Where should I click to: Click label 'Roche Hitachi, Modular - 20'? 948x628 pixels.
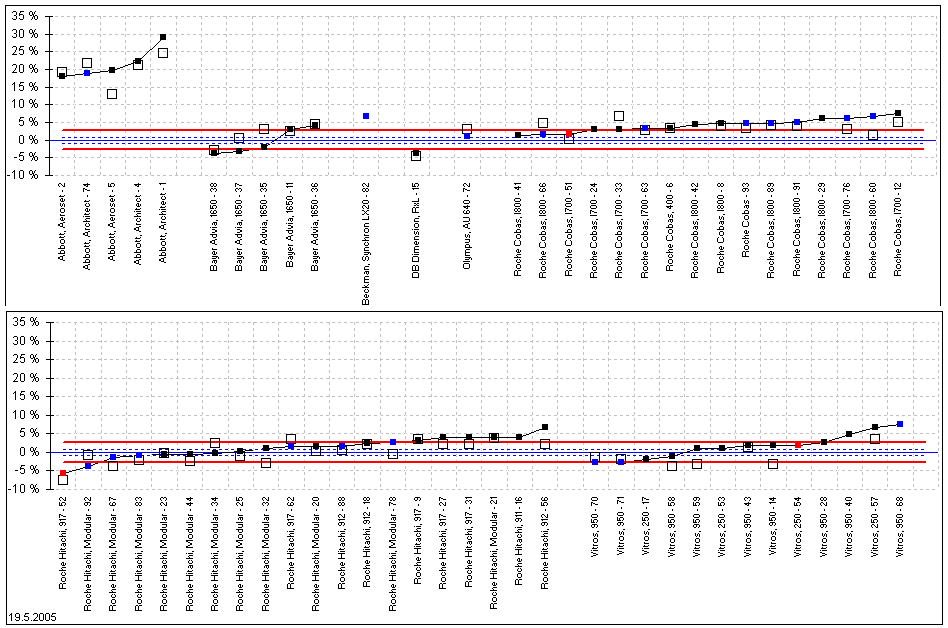(x=316, y=554)
